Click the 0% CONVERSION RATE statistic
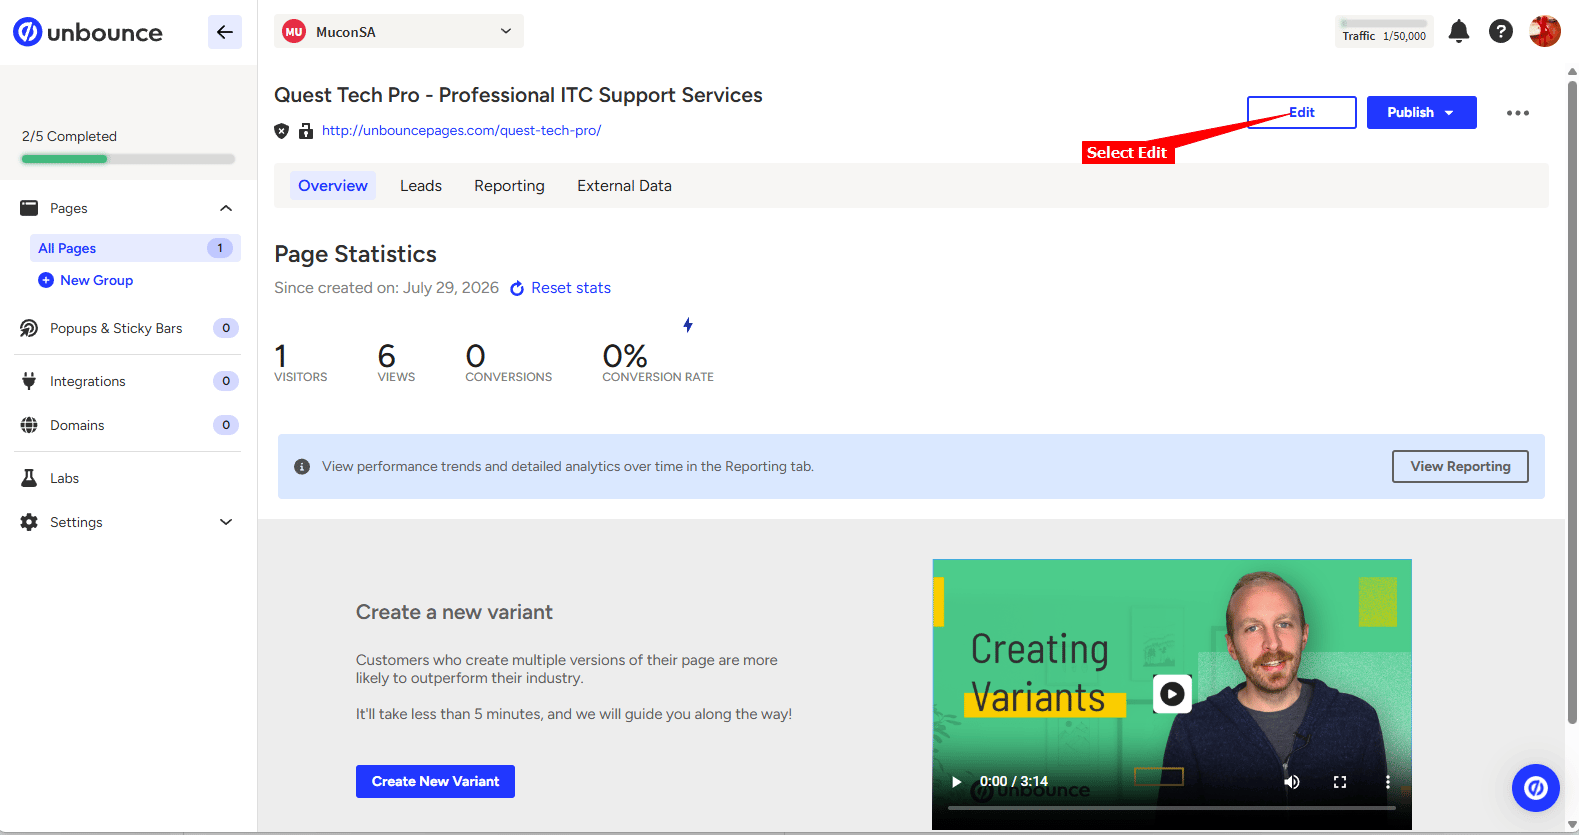 click(x=658, y=363)
